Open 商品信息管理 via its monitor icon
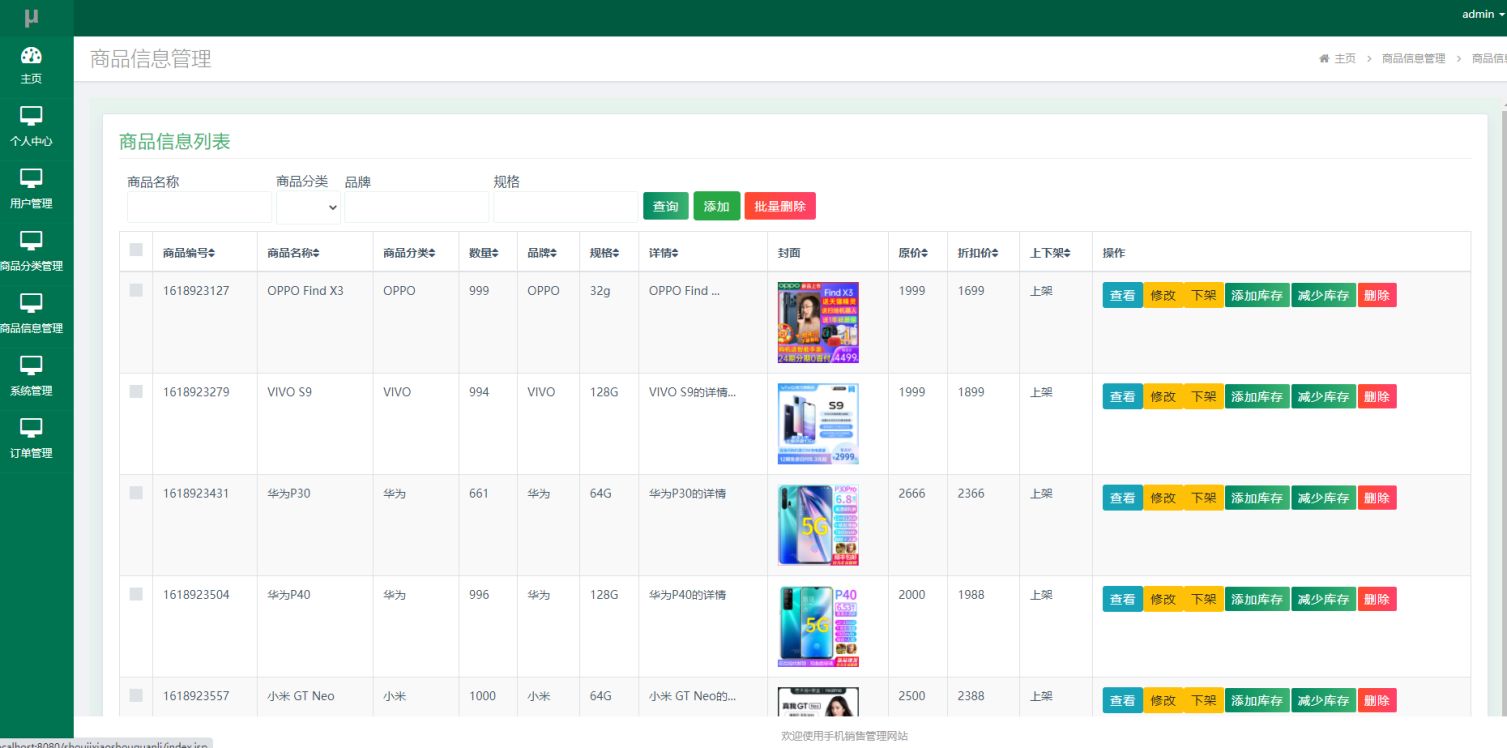The width and height of the screenshot is (1507, 748). [31, 303]
